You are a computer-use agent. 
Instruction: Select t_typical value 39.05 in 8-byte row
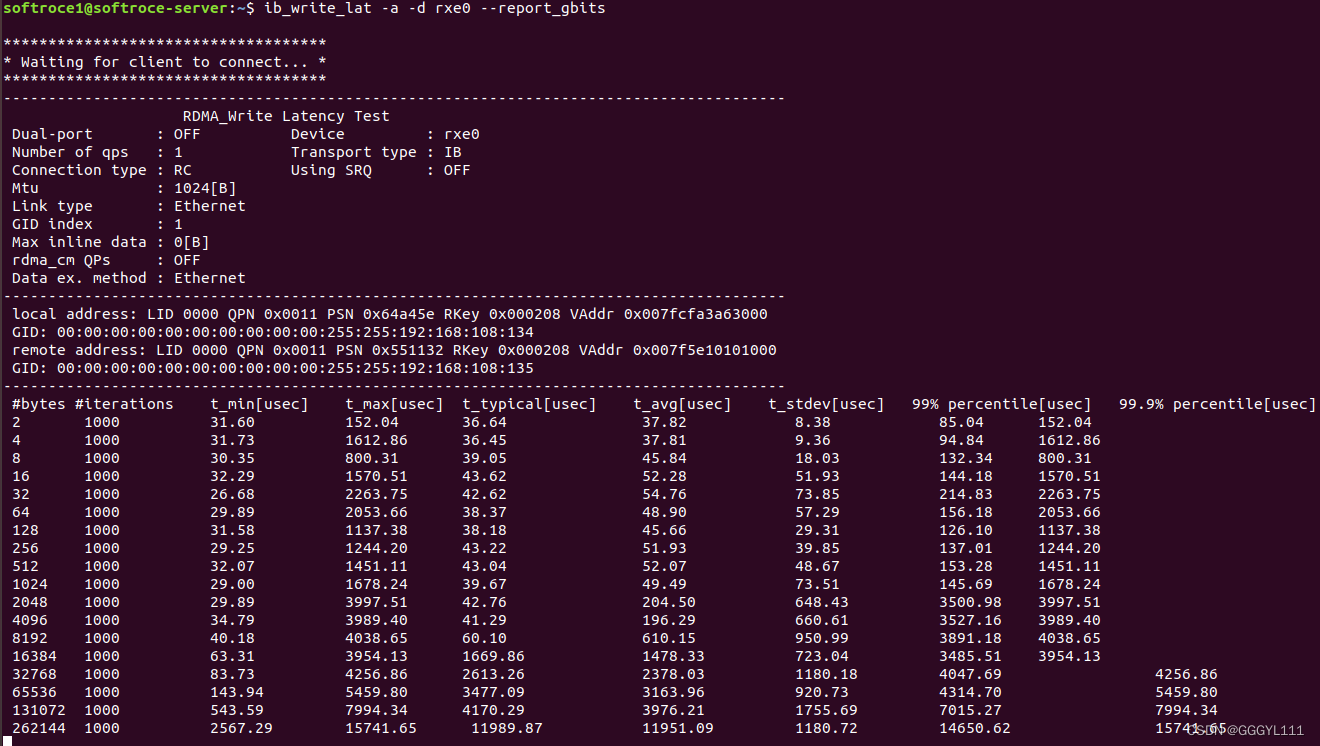click(x=484, y=458)
